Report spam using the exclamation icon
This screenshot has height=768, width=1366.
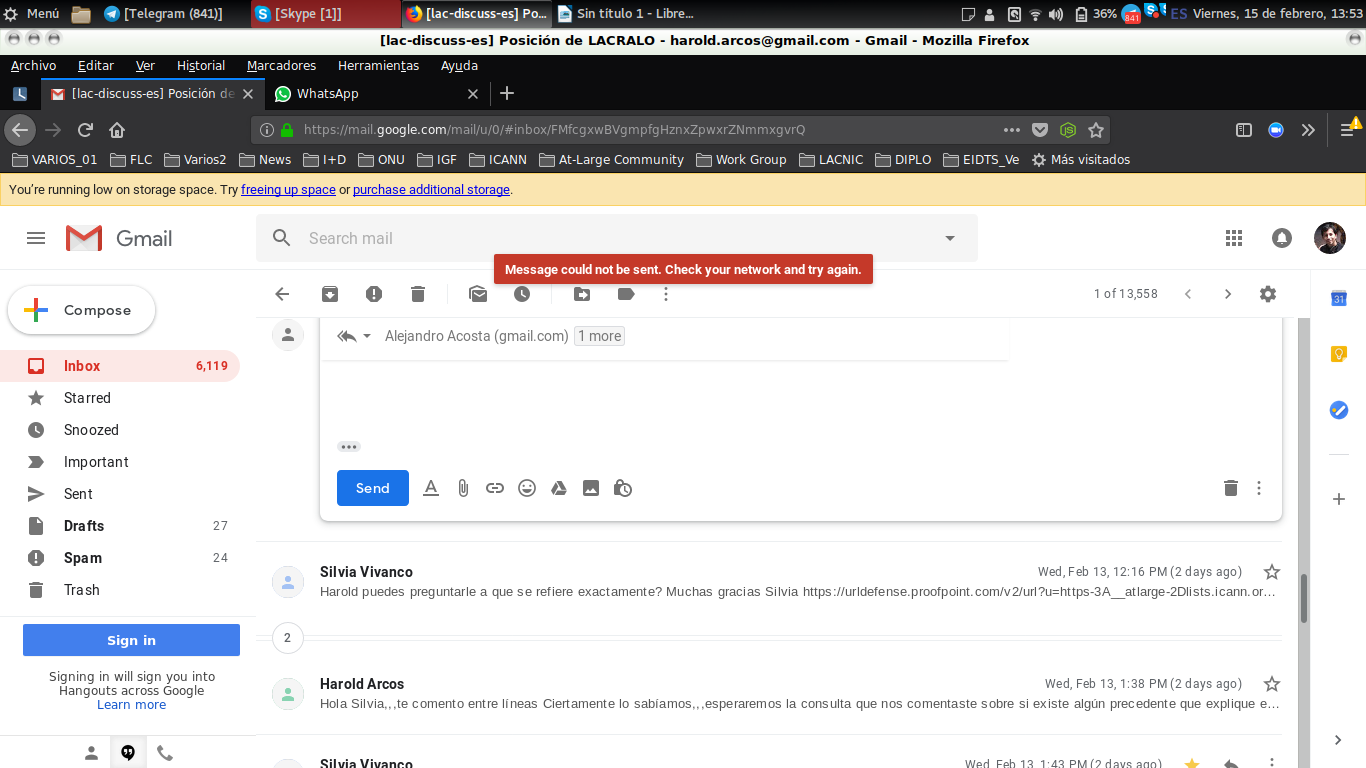click(x=374, y=294)
